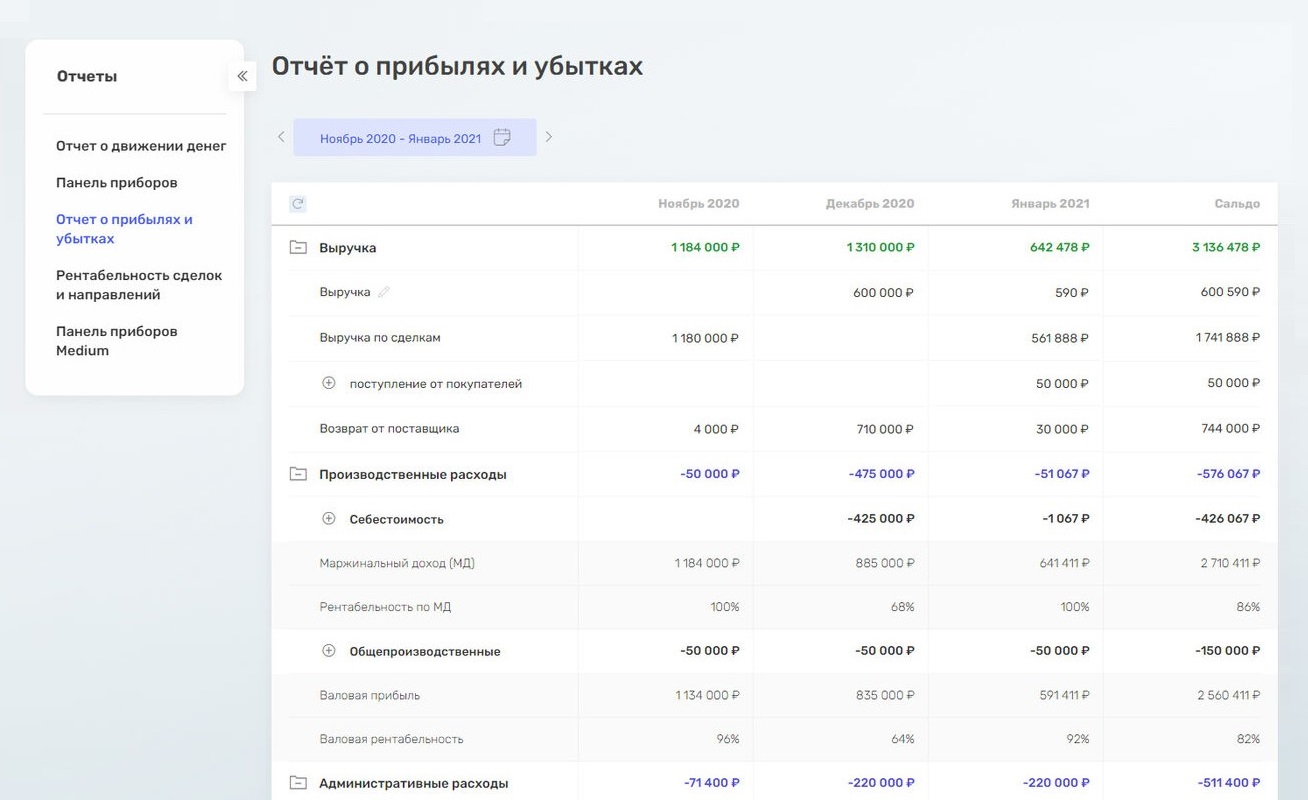
Task: Click pencil edit icon next to Выручка
Action: point(384,292)
